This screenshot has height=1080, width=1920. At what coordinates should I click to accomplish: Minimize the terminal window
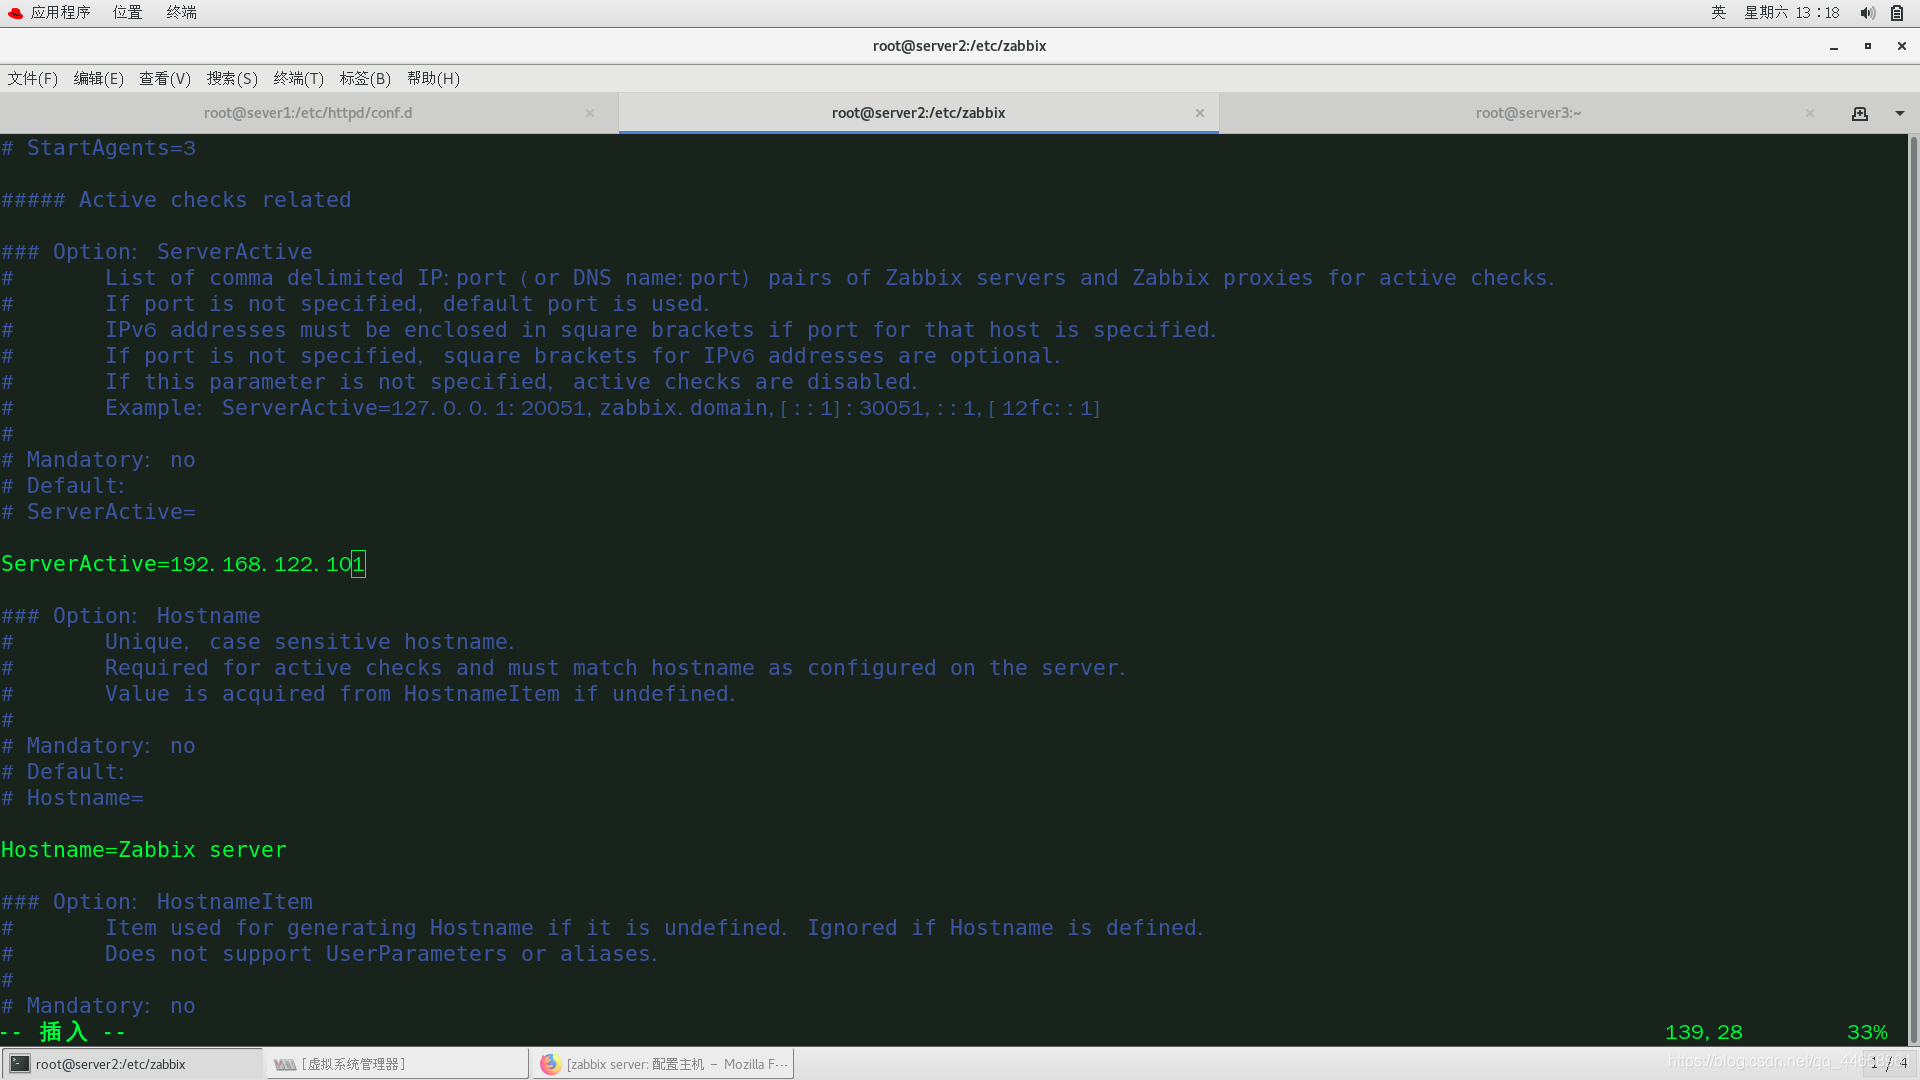(x=1834, y=46)
